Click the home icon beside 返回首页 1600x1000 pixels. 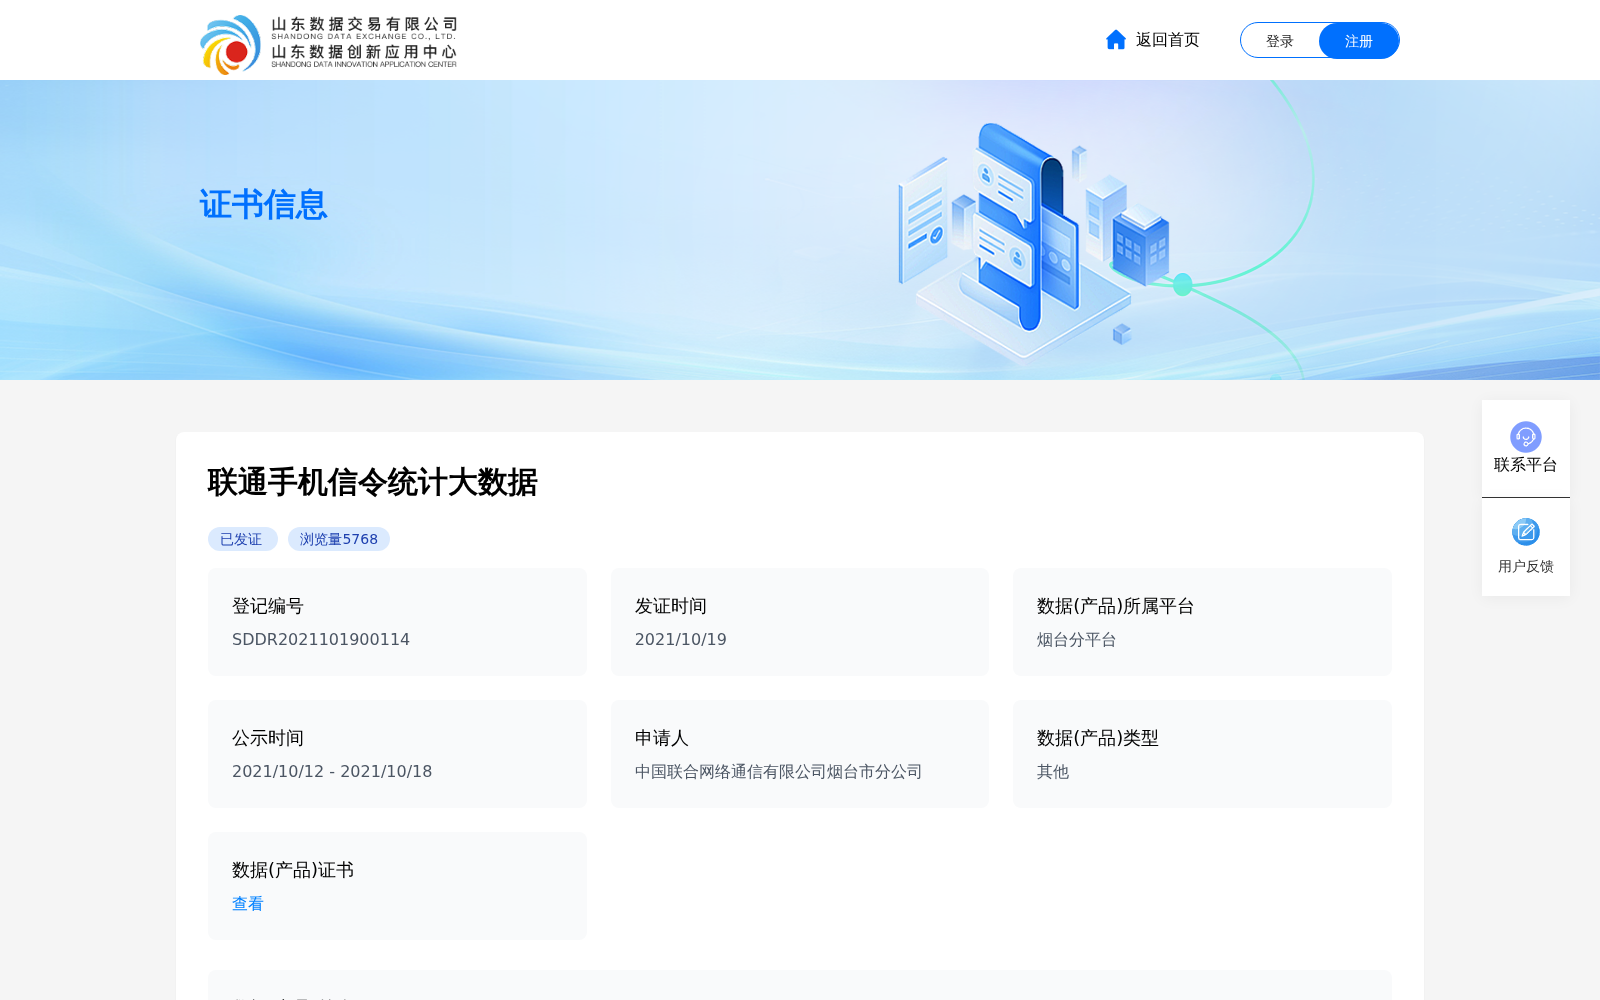(1116, 40)
